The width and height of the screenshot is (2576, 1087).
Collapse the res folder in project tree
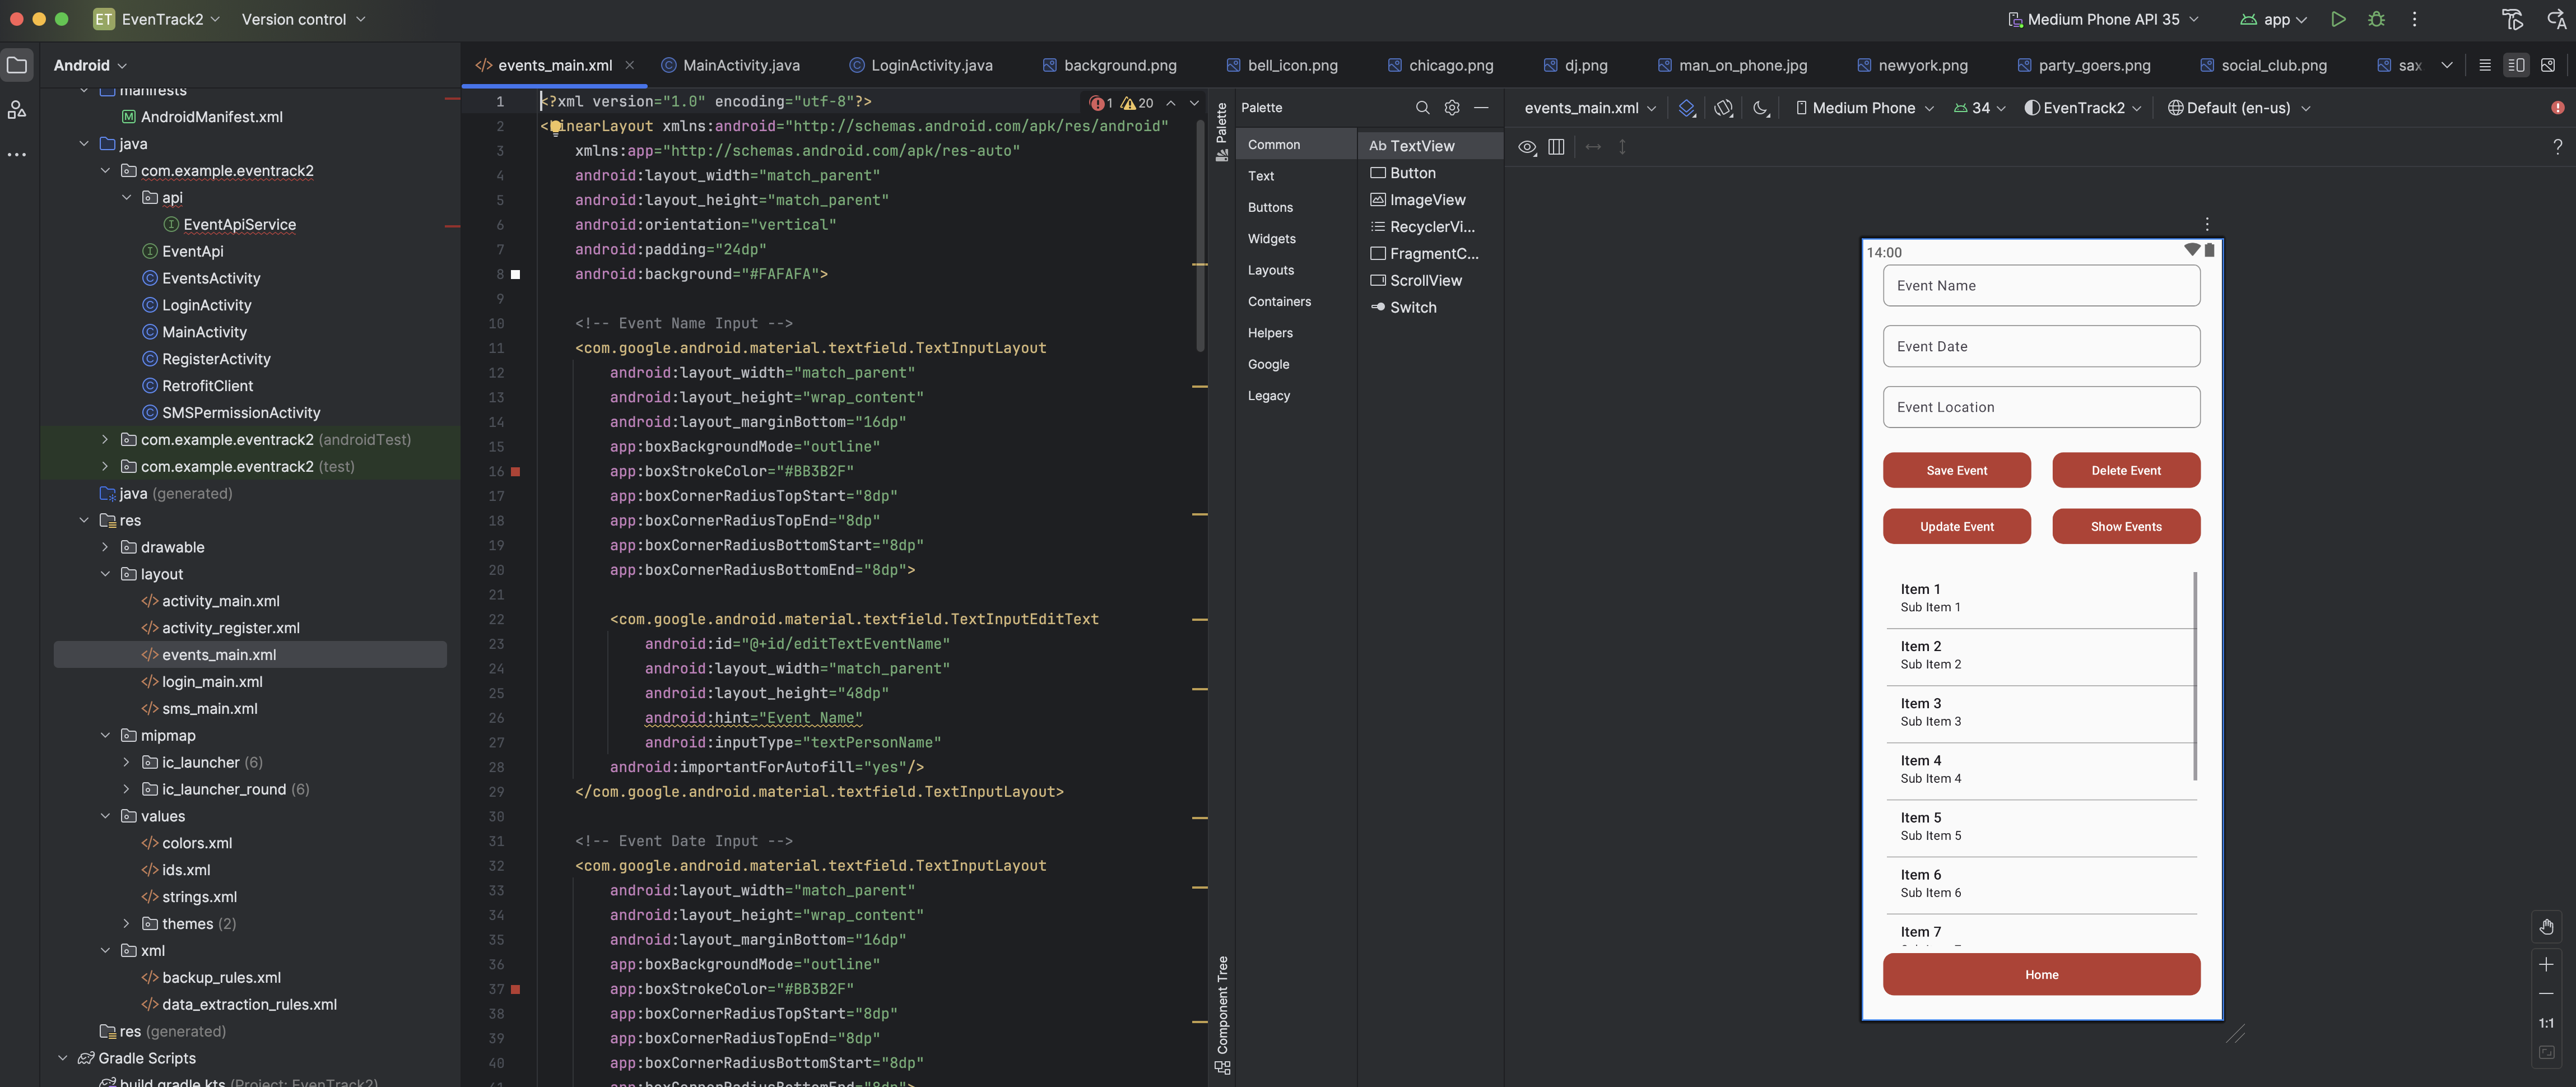point(84,520)
